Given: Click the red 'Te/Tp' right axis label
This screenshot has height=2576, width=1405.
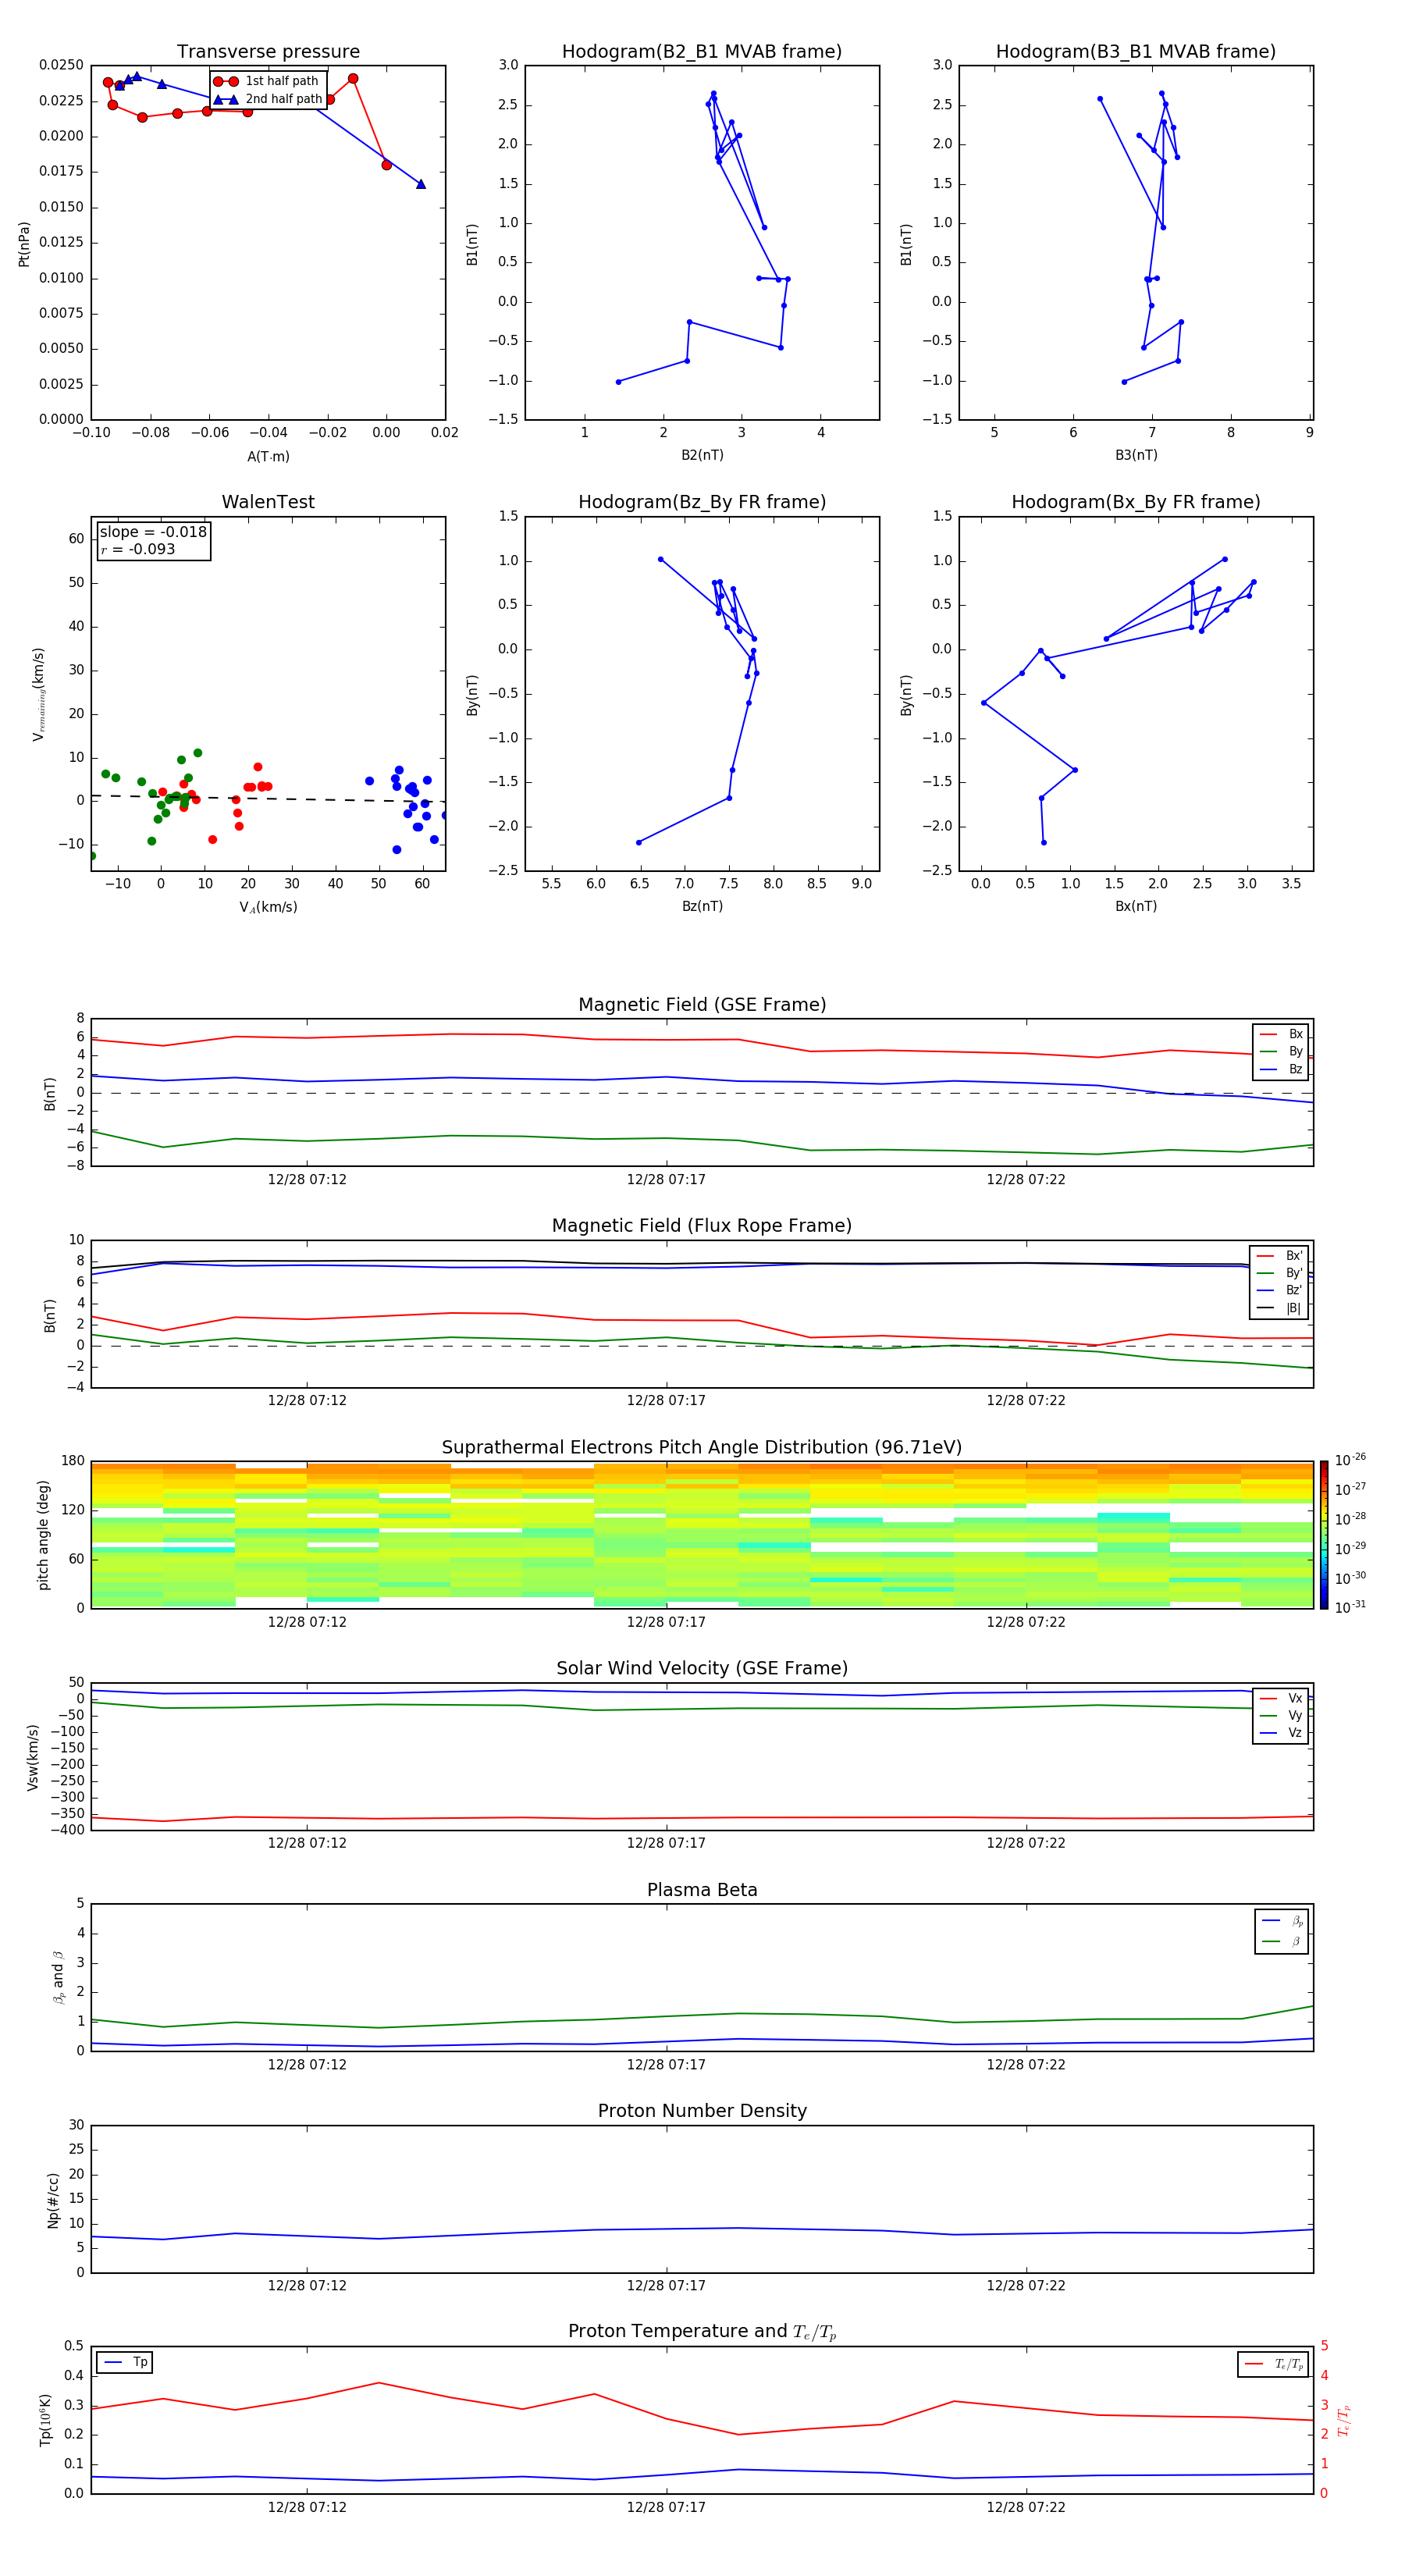Looking at the screenshot, I should (1344, 2420).
